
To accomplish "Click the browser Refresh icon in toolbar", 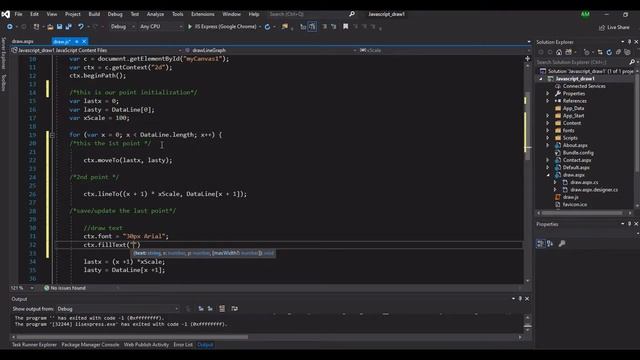I will click(x=267, y=27).
